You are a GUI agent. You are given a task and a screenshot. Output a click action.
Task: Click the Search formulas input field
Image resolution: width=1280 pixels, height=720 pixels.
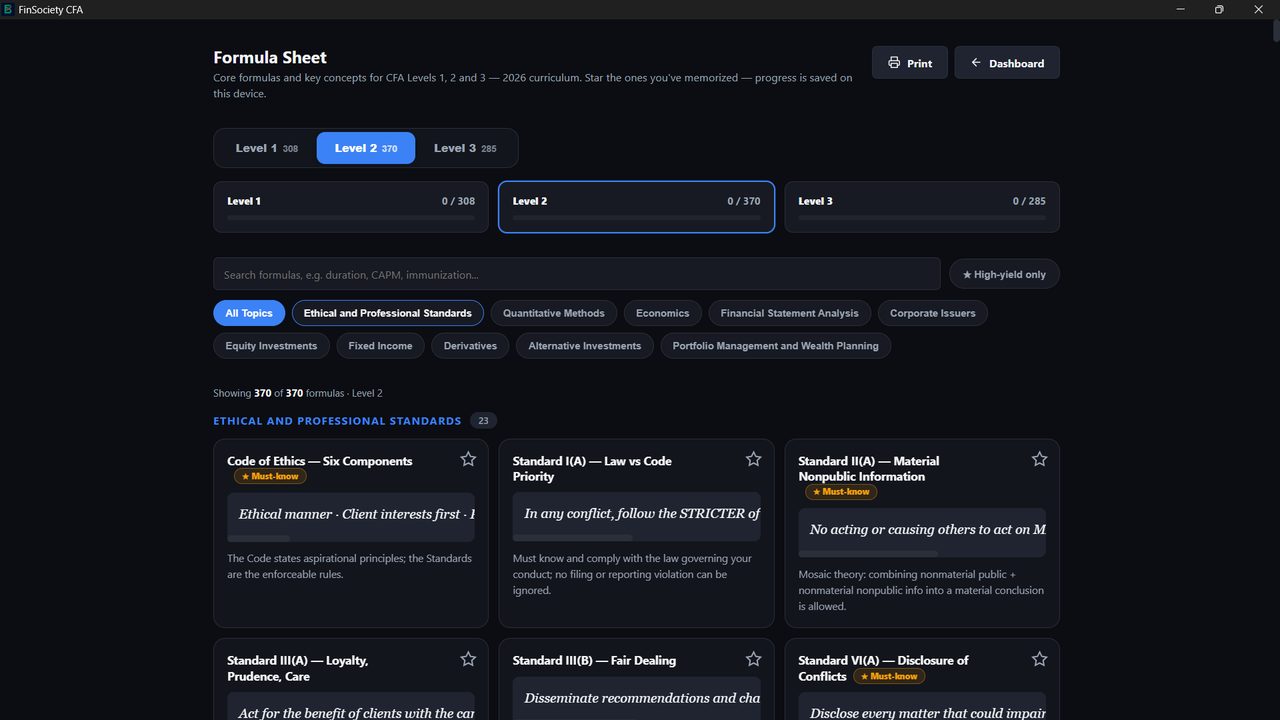click(577, 274)
